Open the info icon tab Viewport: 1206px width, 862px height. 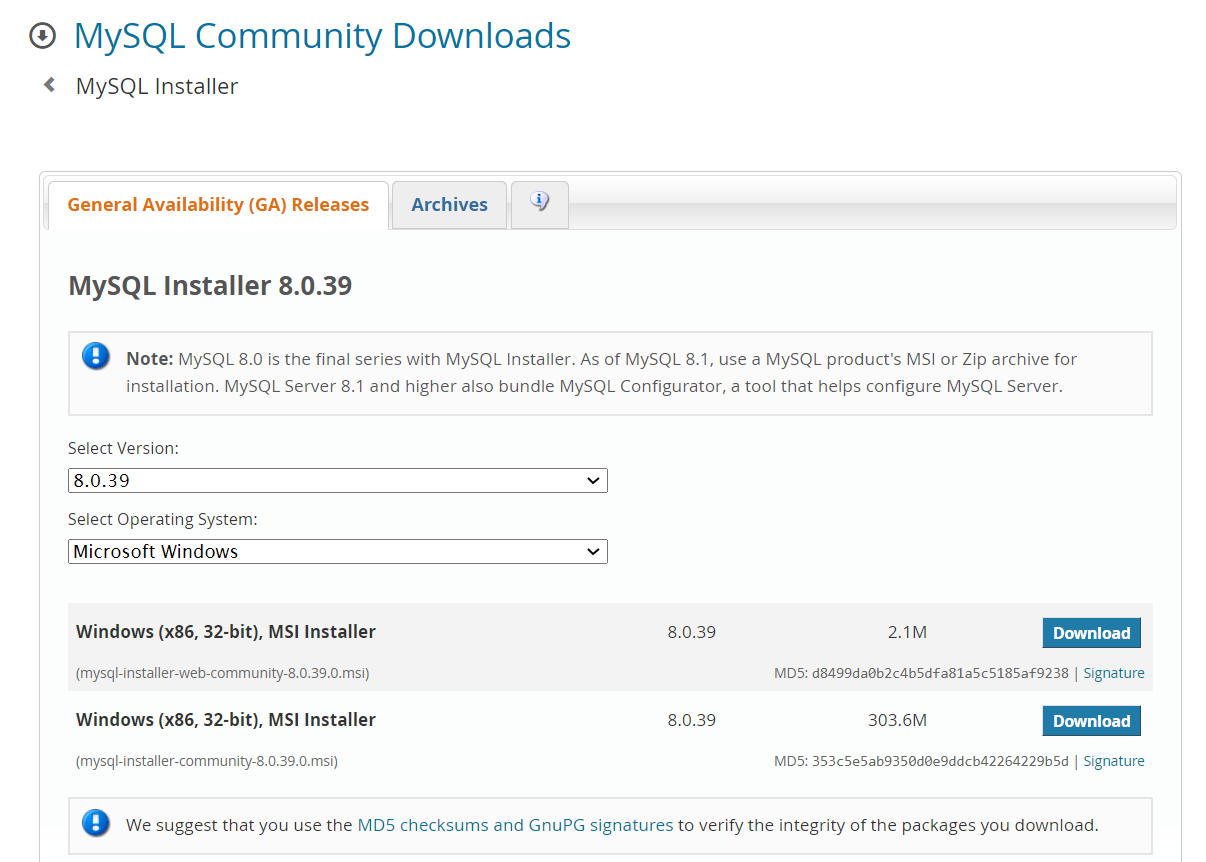540,203
